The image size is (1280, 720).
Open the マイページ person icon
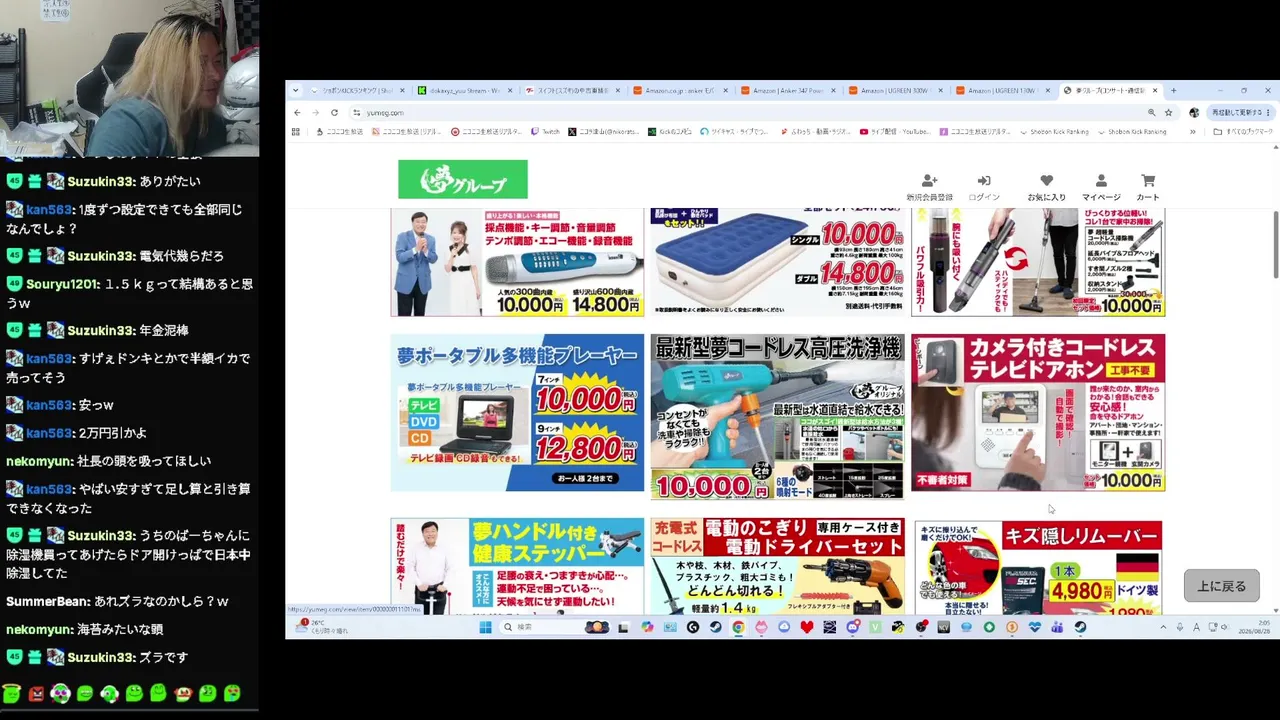coord(1101,186)
